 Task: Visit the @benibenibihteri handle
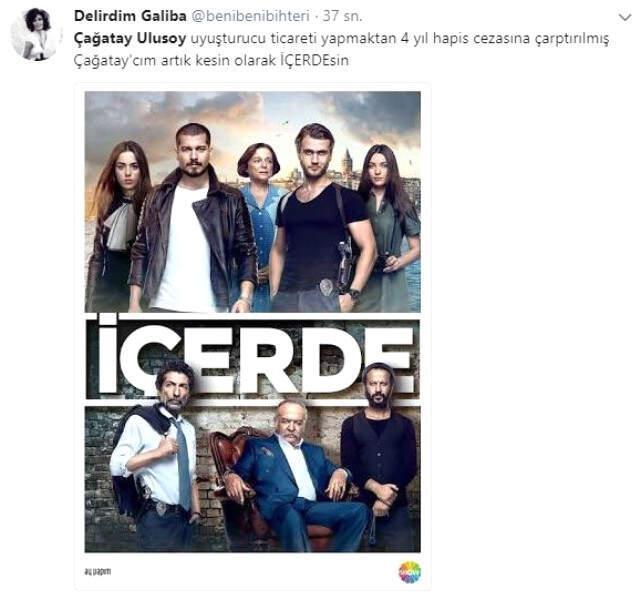tap(250, 16)
